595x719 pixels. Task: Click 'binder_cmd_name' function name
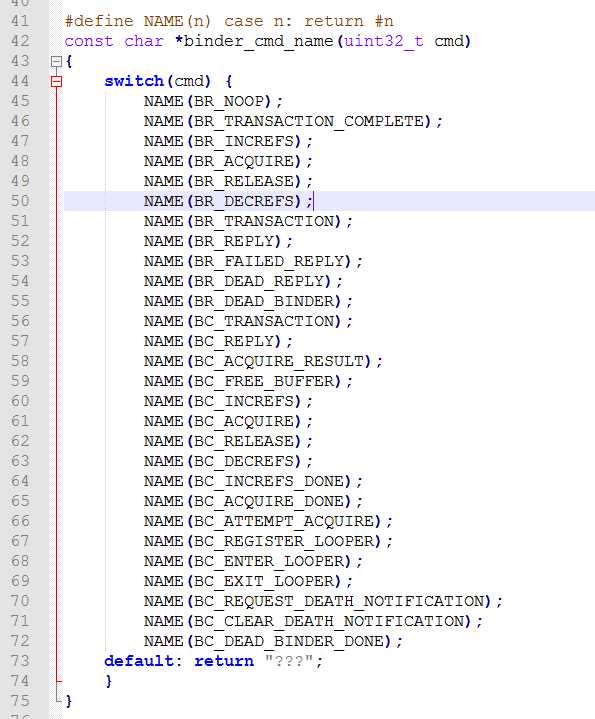[258, 41]
